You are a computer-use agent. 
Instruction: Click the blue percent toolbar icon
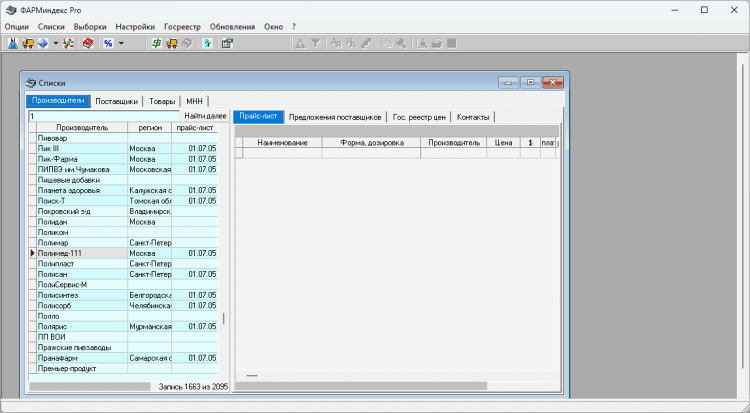click(x=107, y=43)
